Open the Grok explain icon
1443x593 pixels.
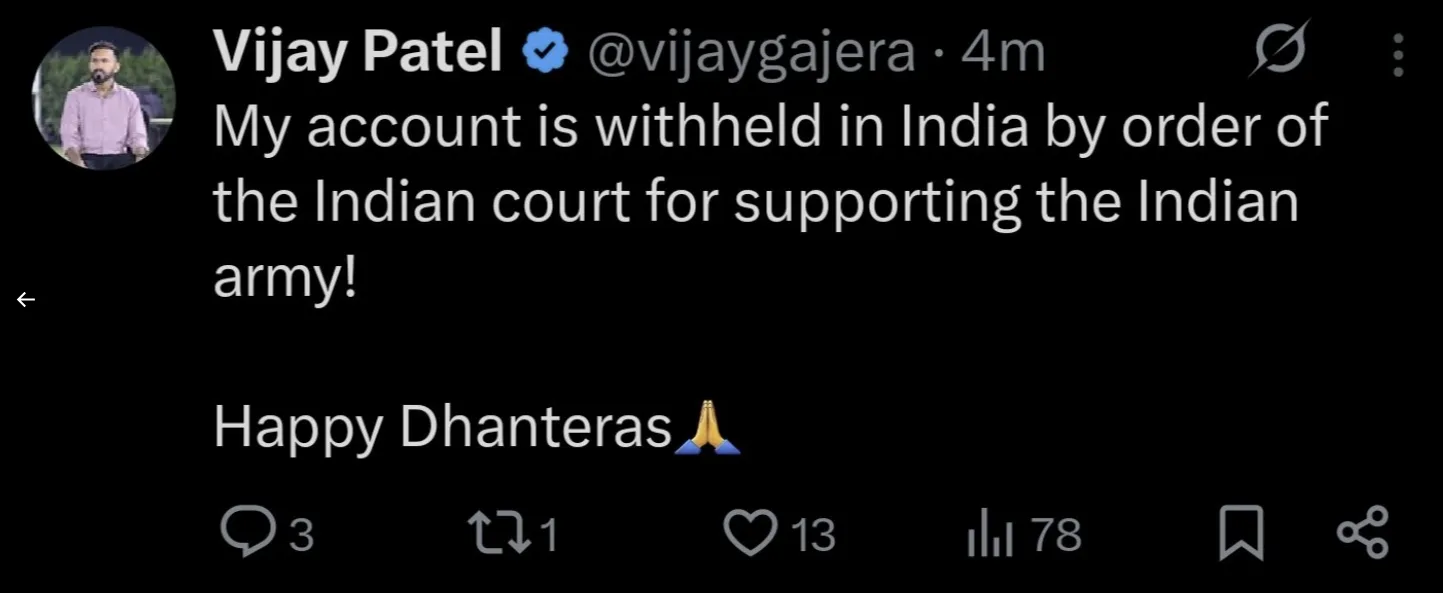1279,51
